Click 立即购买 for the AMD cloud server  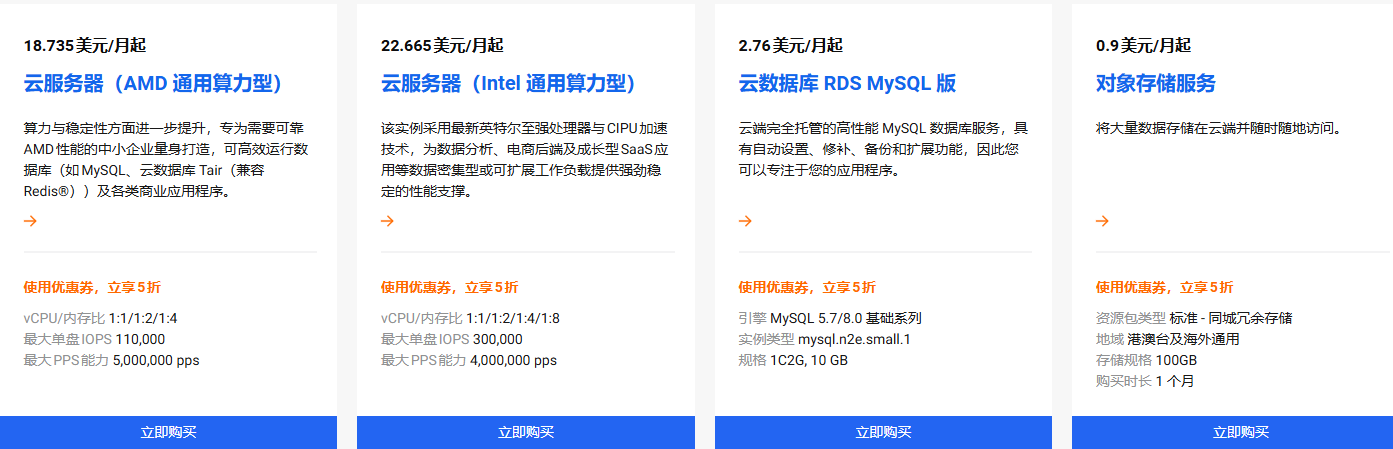click(x=168, y=432)
